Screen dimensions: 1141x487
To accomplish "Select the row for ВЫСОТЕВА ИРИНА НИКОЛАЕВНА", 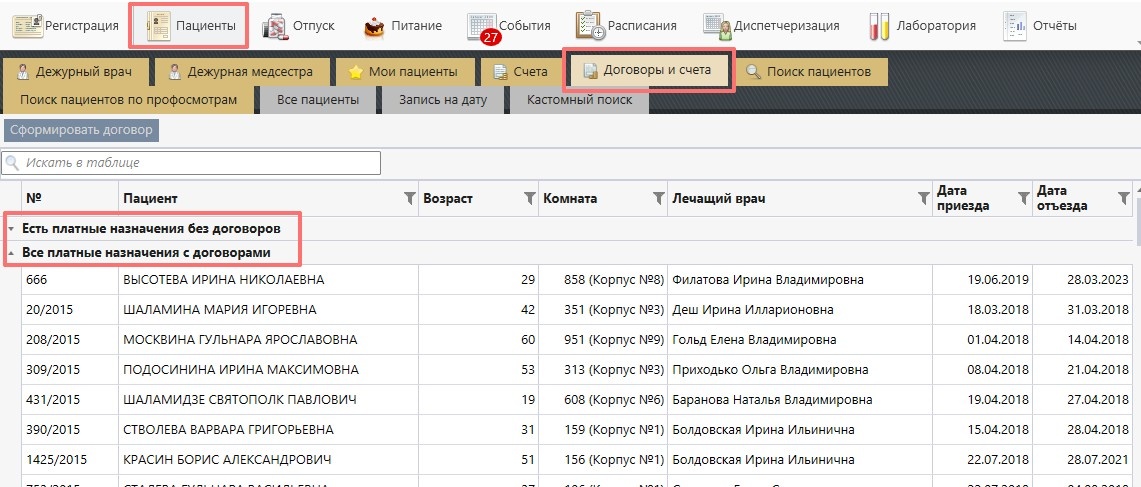I will click(222, 280).
